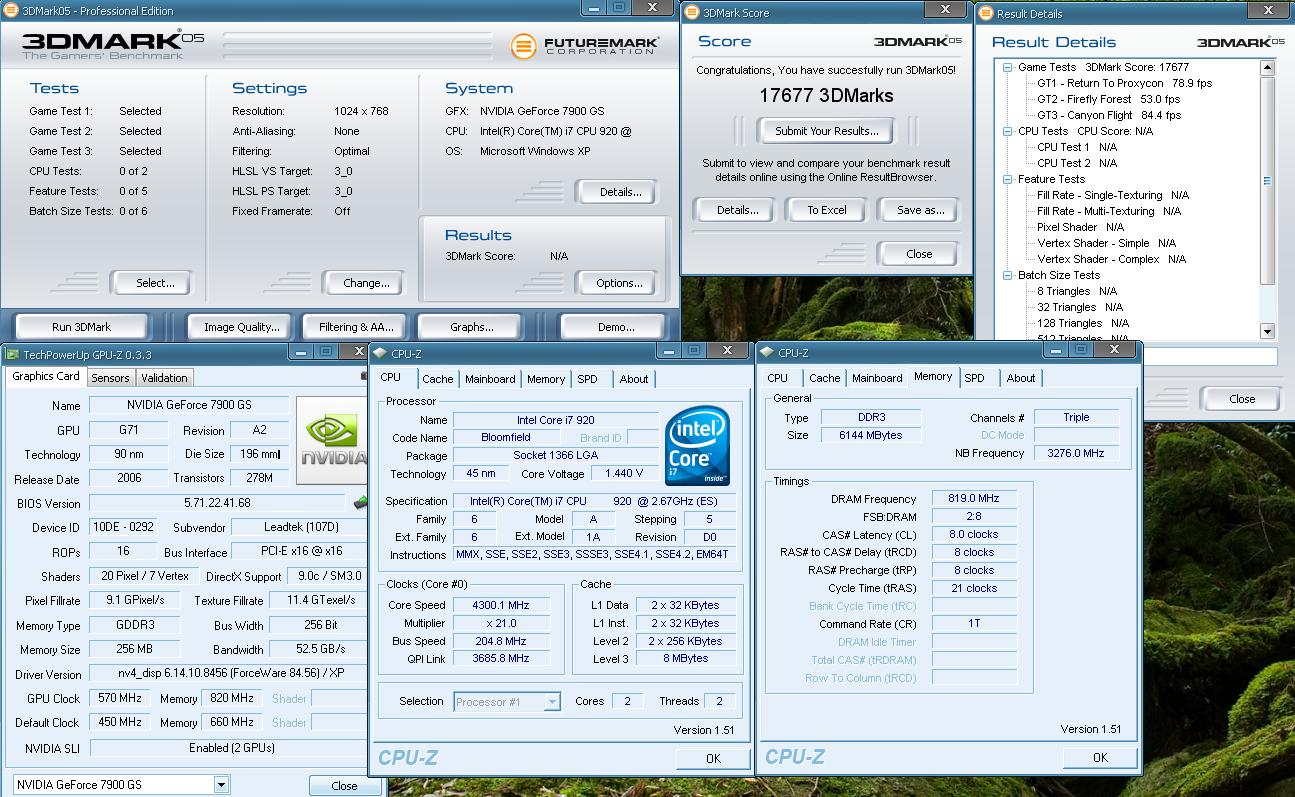1295x797 pixels.
Task: Click the GPU-Z title bar app icon
Action: pos(11,354)
